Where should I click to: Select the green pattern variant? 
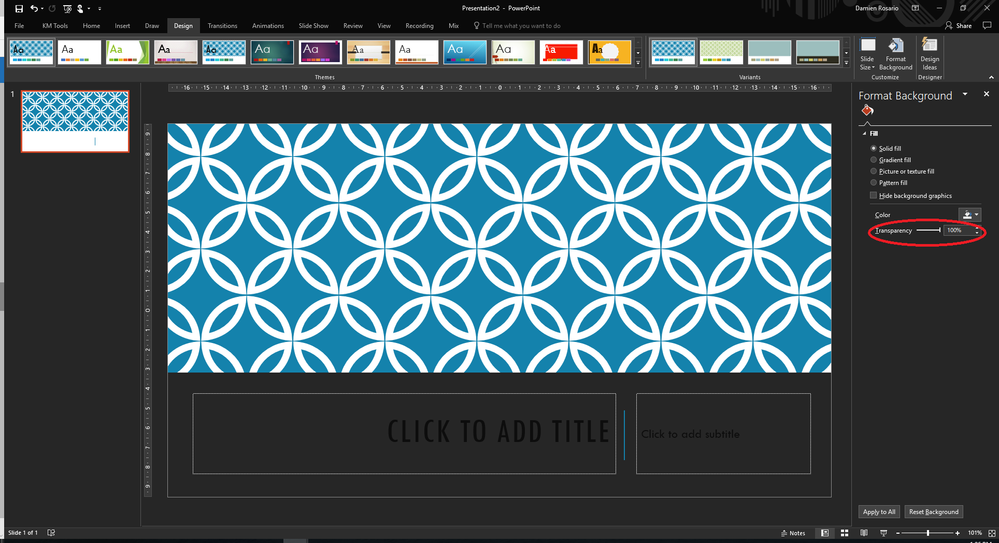(x=721, y=52)
